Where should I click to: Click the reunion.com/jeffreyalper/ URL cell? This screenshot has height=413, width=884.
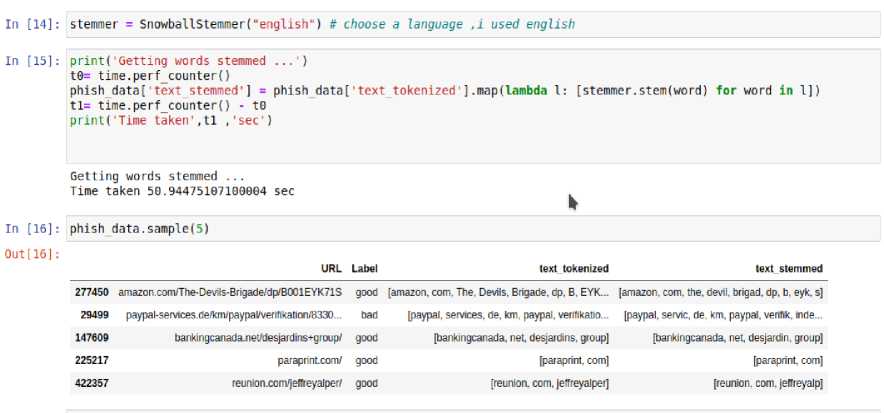pos(287,384)
